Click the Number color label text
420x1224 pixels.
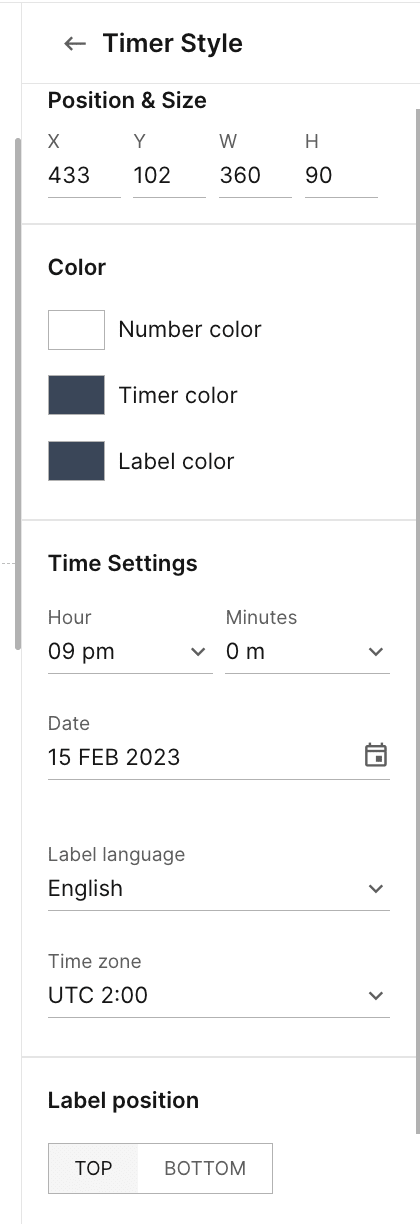[x=190, y=330]
